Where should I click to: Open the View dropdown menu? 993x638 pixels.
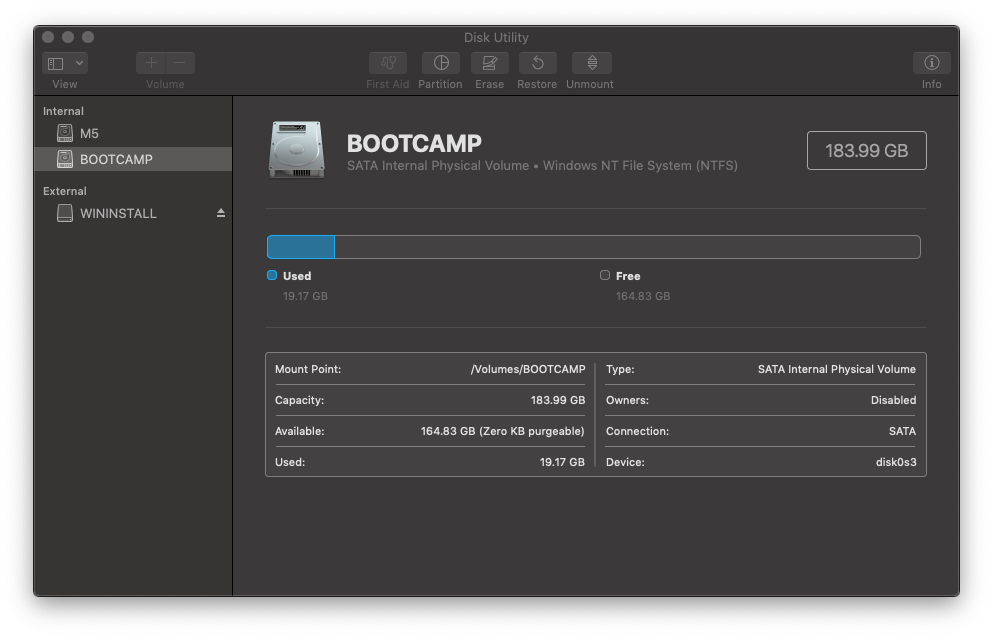point(79,63)
